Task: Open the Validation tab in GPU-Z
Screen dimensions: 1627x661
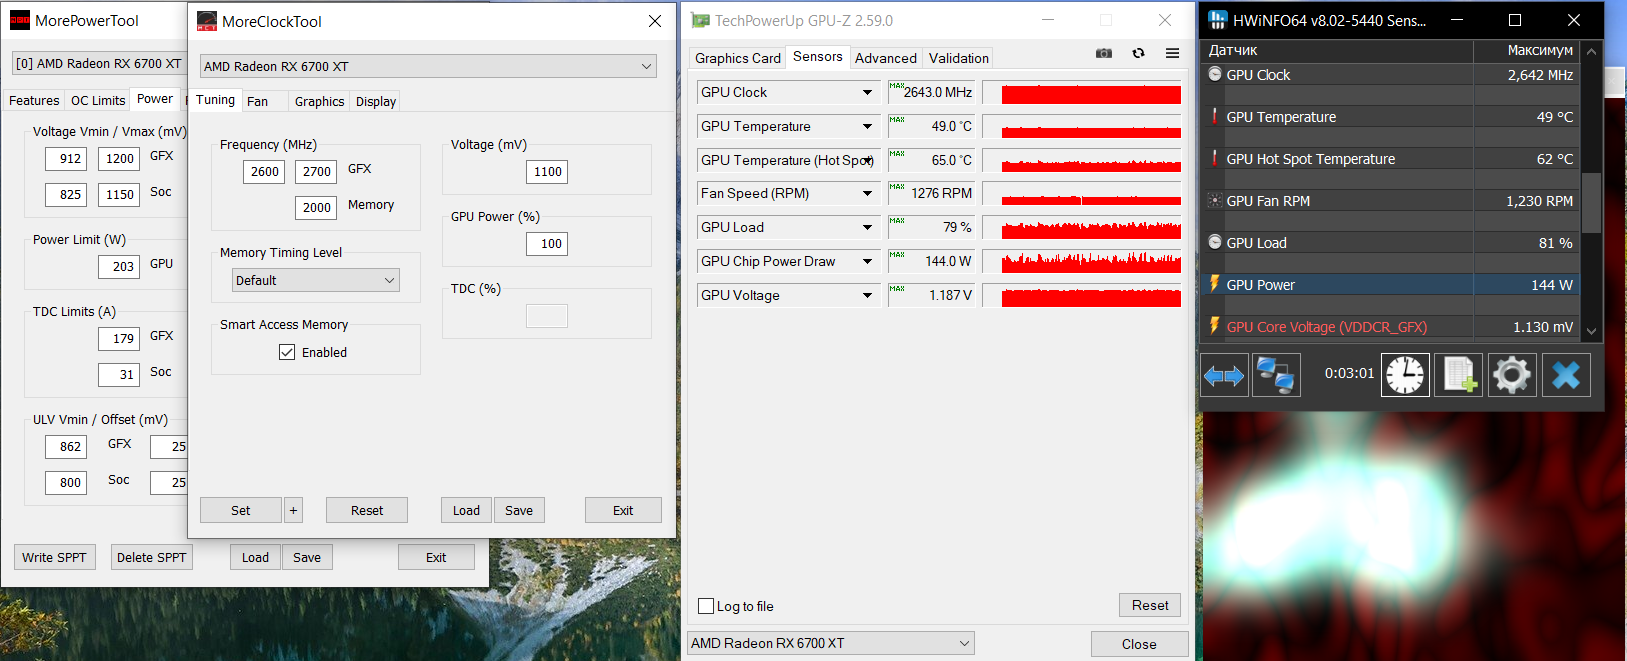Action: click(959, 58)
